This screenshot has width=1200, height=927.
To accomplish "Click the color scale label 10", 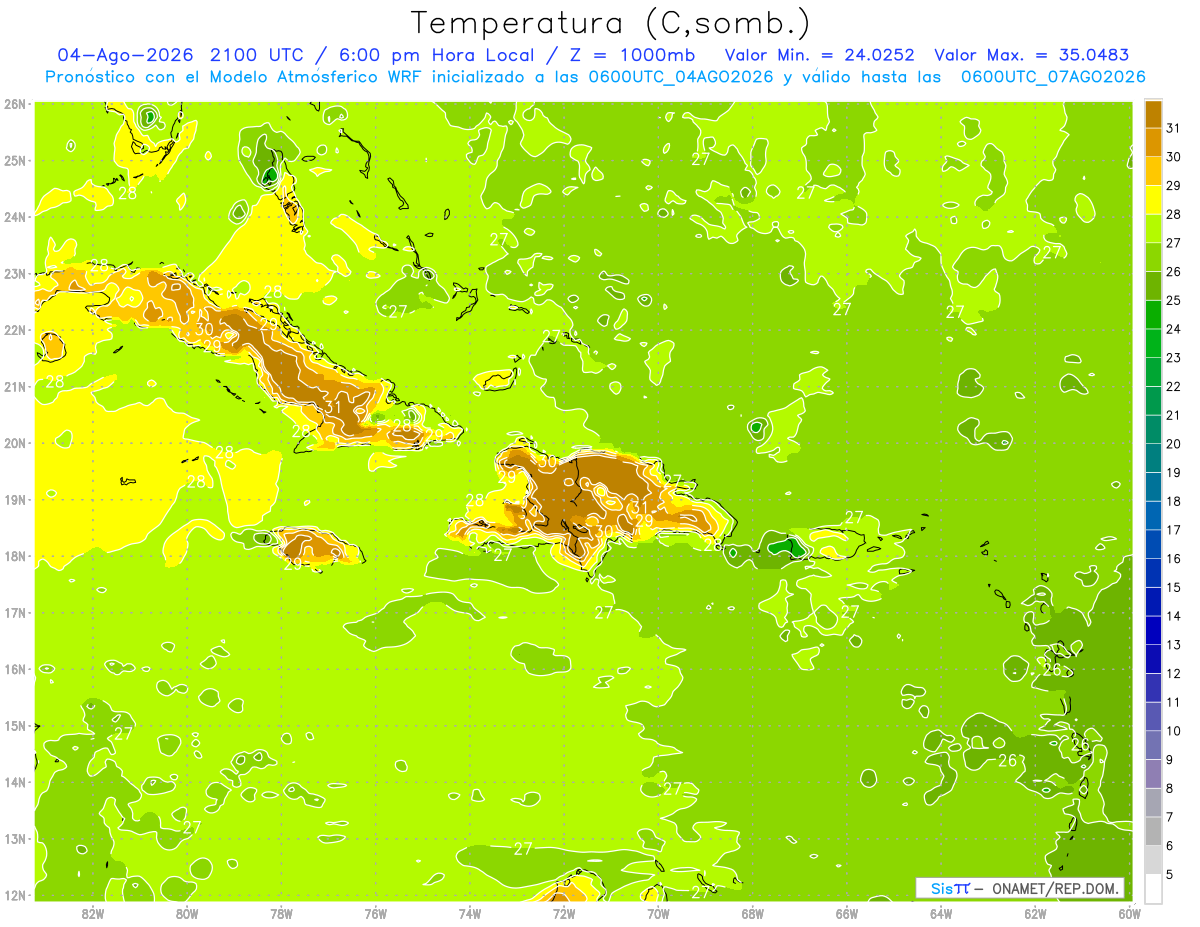I will (x=1174, y=731).
